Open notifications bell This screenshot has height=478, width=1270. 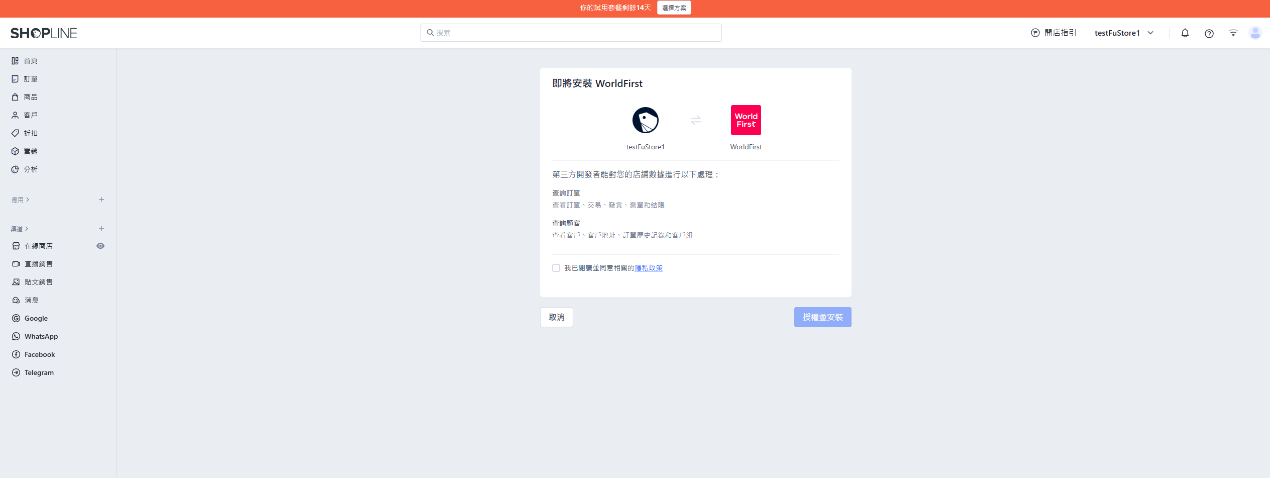pyautogui.click(x=1185, y=33)
